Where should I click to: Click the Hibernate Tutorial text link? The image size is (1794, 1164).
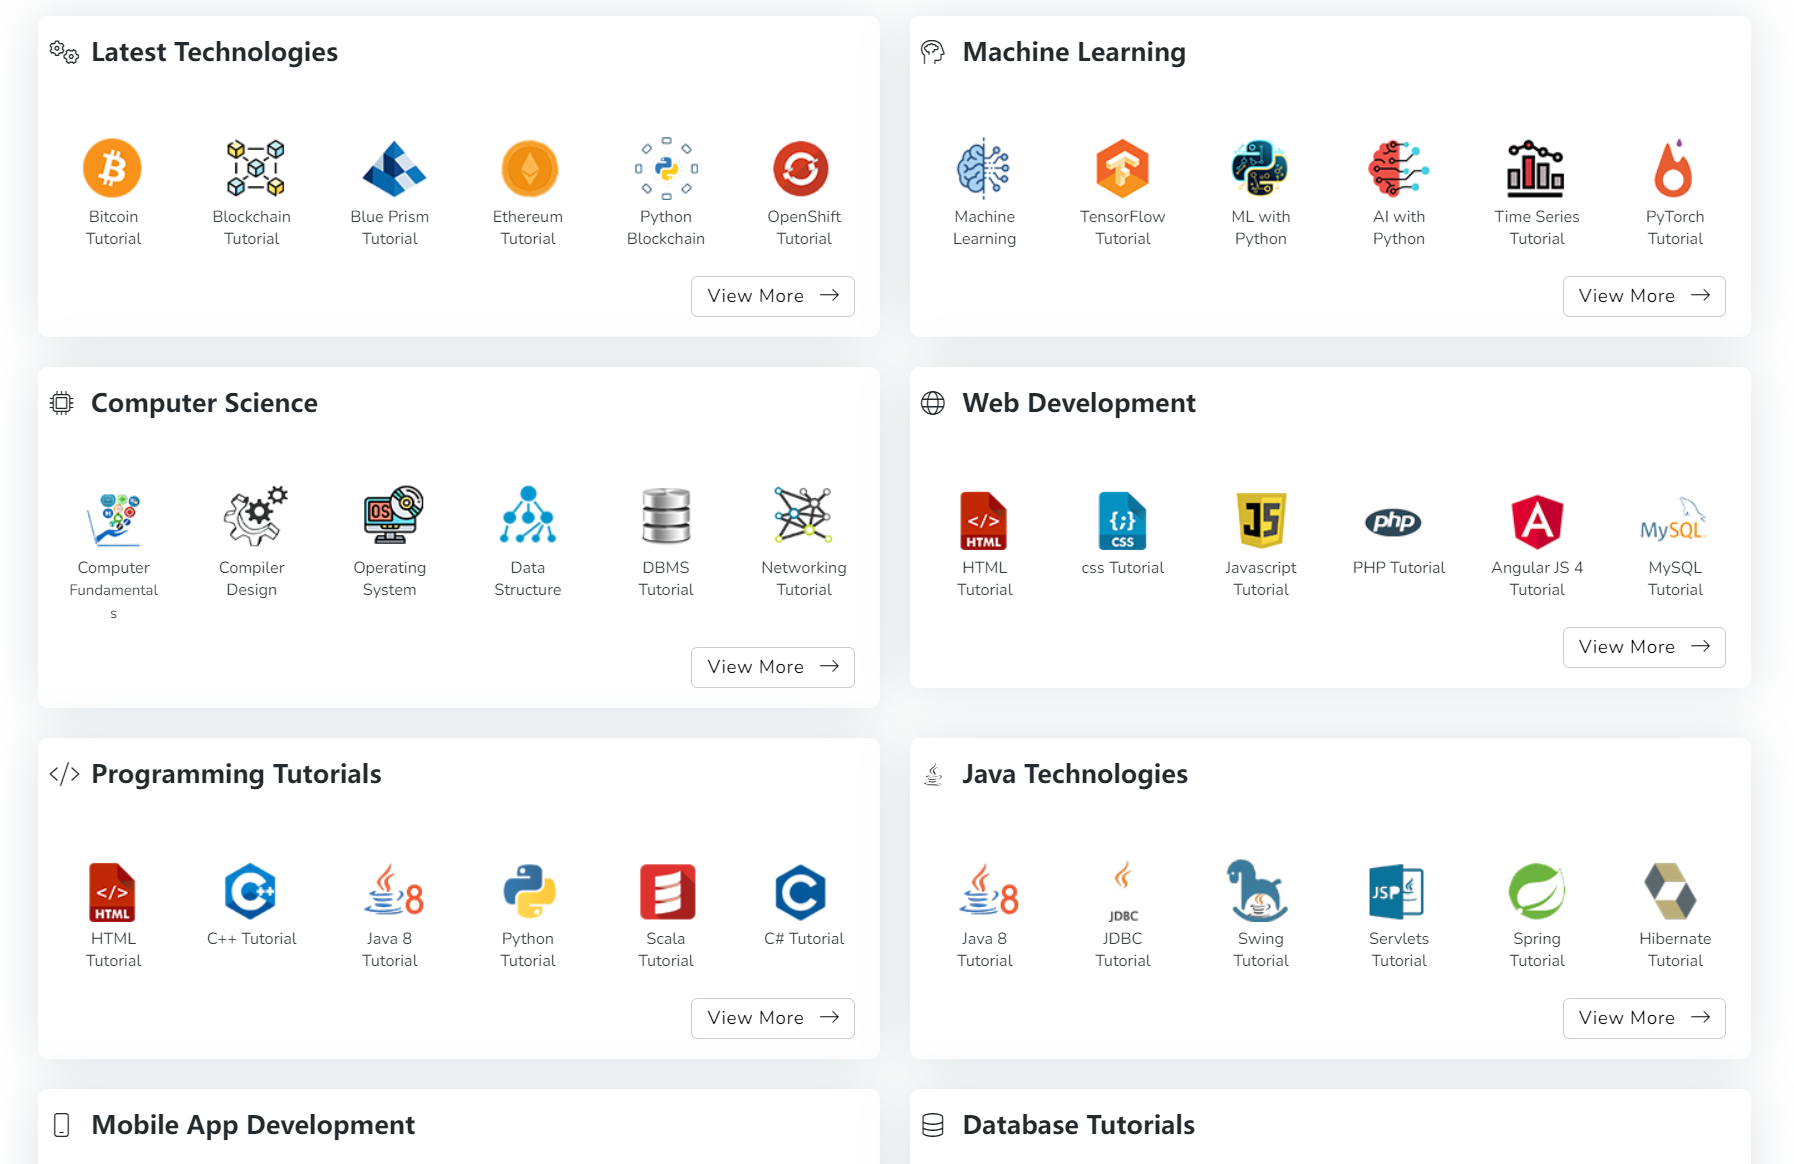click(1674, 949)
